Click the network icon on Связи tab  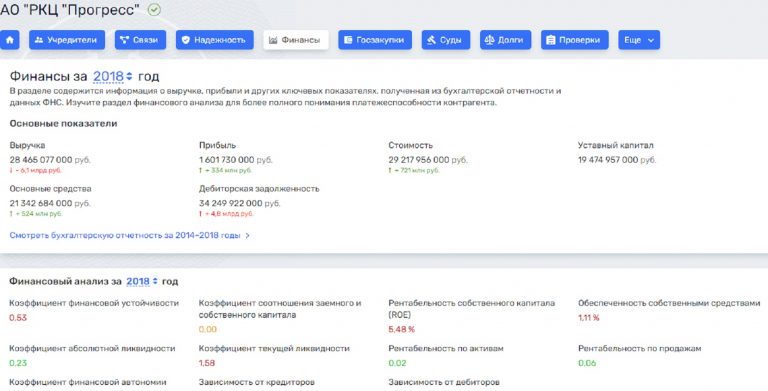[x=124, y=40]
